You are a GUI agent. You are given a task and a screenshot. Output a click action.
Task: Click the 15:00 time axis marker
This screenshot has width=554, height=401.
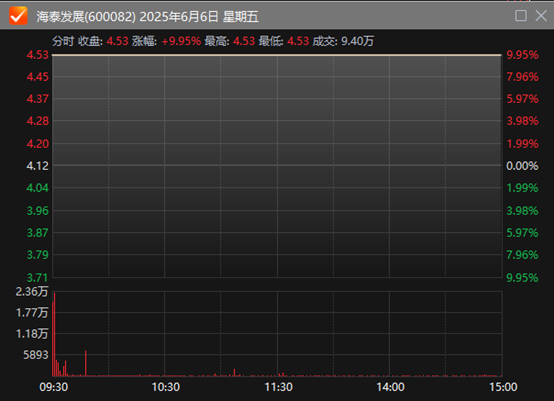click(x=503, y=387)
